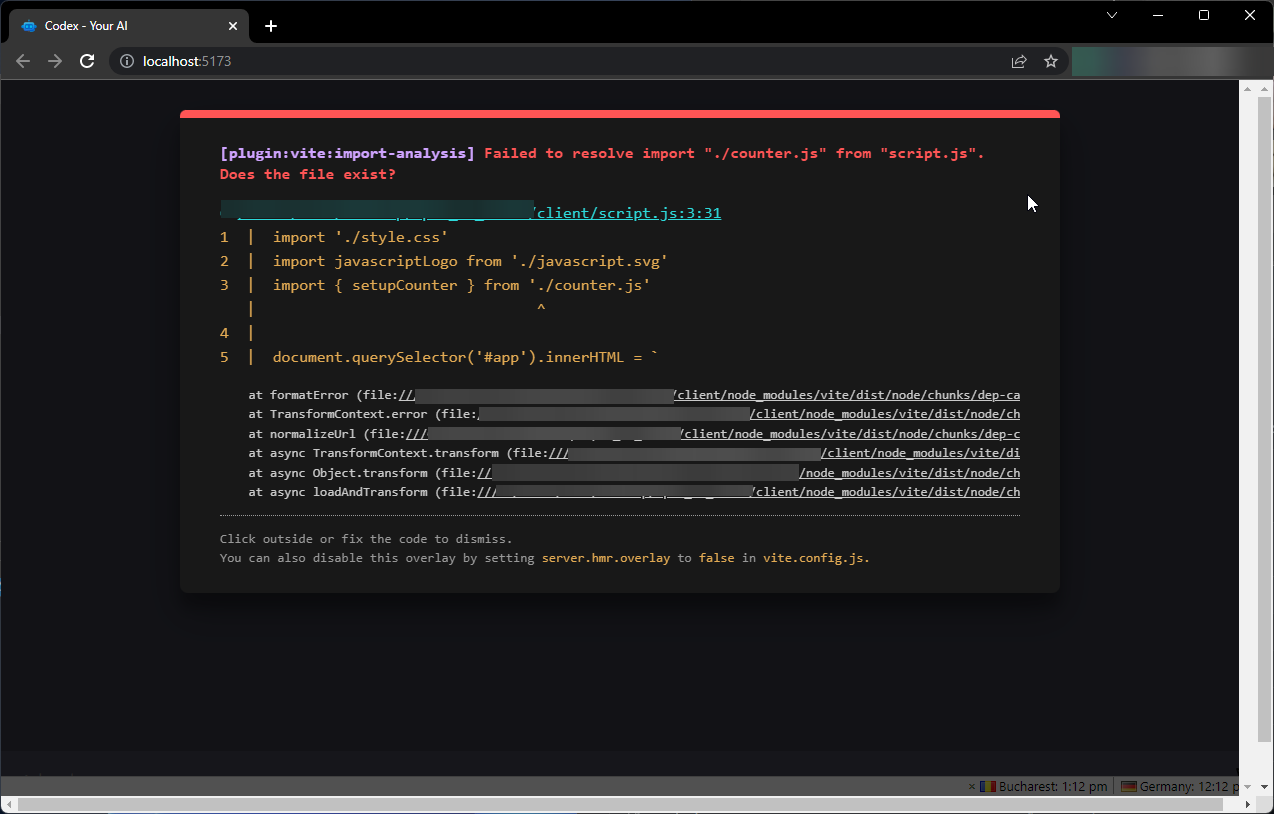The height and width of the screenshot is (814, 1274).
Task: Click the vite.config.js text
Action: [x=816, y=558]
